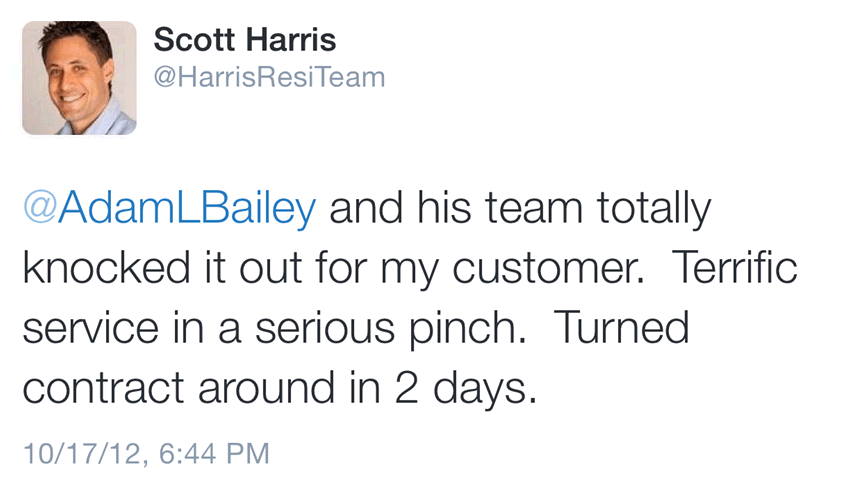The image size is (861, 498).
Task: Click the 6:44 PM time text
Action: tap(214, 453)
